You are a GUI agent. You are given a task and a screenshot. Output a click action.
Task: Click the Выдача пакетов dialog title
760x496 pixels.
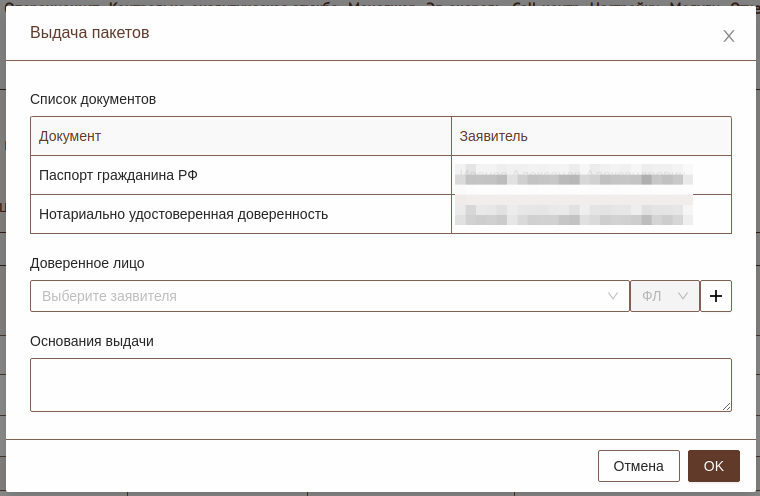pyautogui.click(x=90, y=33)
